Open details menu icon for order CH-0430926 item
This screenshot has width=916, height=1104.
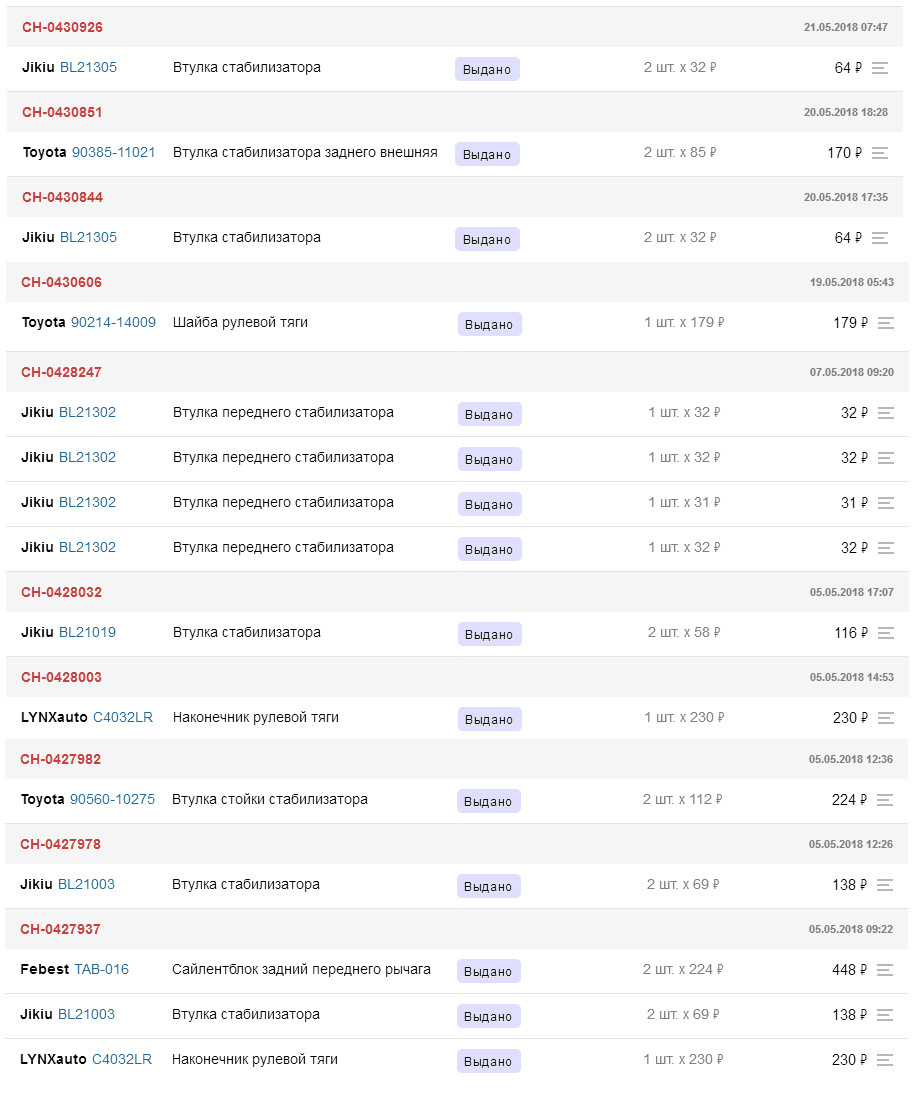coord(880,68)
